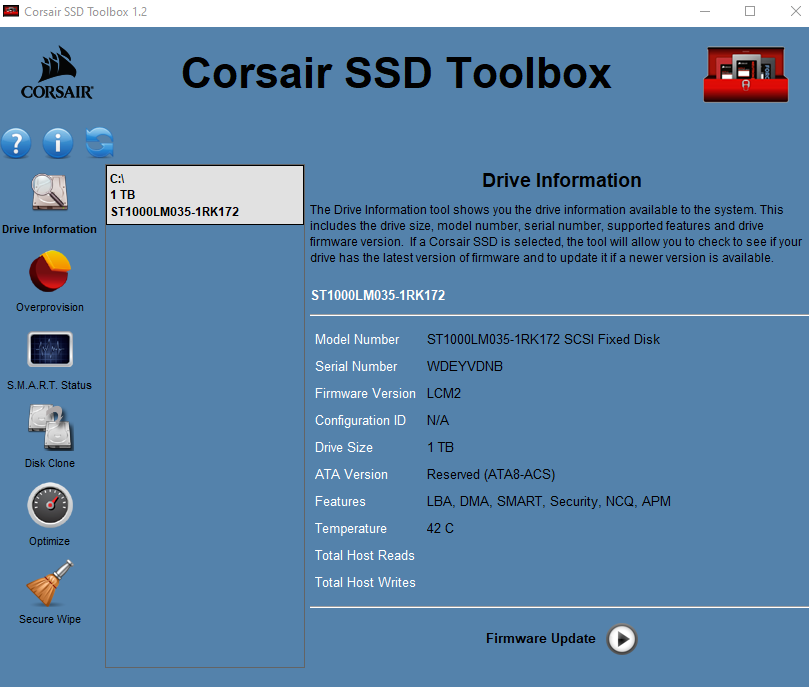Select the Overprovision pie chart icon

[49, 272]
